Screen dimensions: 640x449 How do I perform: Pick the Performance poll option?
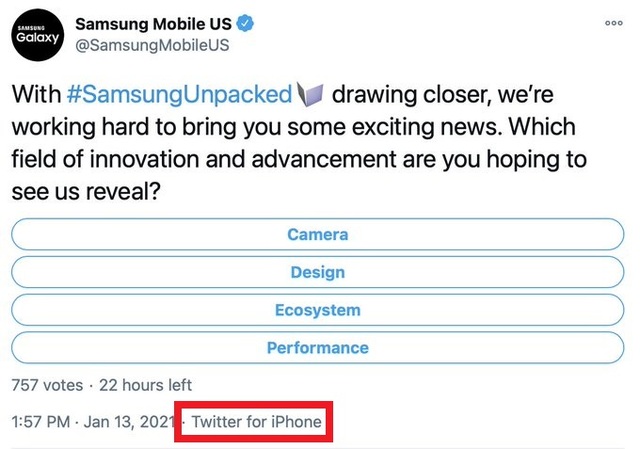click(318, 348)
